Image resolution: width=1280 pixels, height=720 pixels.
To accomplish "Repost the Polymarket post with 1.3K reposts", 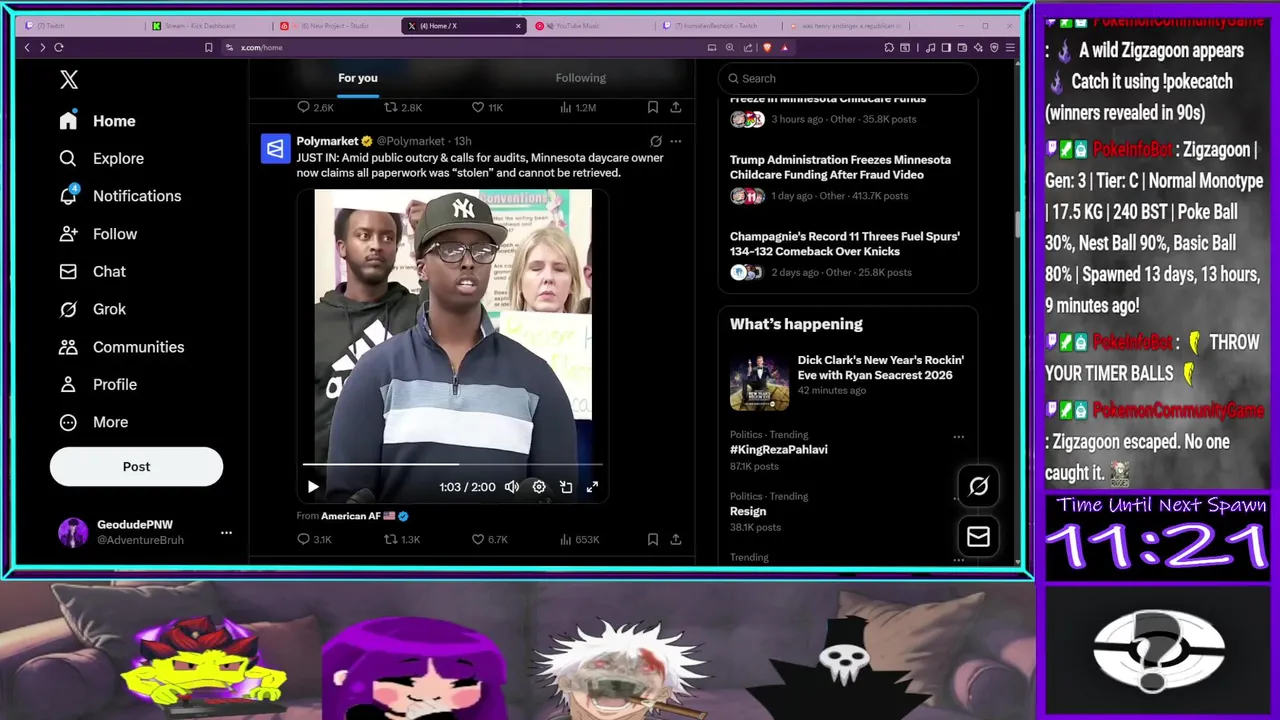I will (391, 539).
